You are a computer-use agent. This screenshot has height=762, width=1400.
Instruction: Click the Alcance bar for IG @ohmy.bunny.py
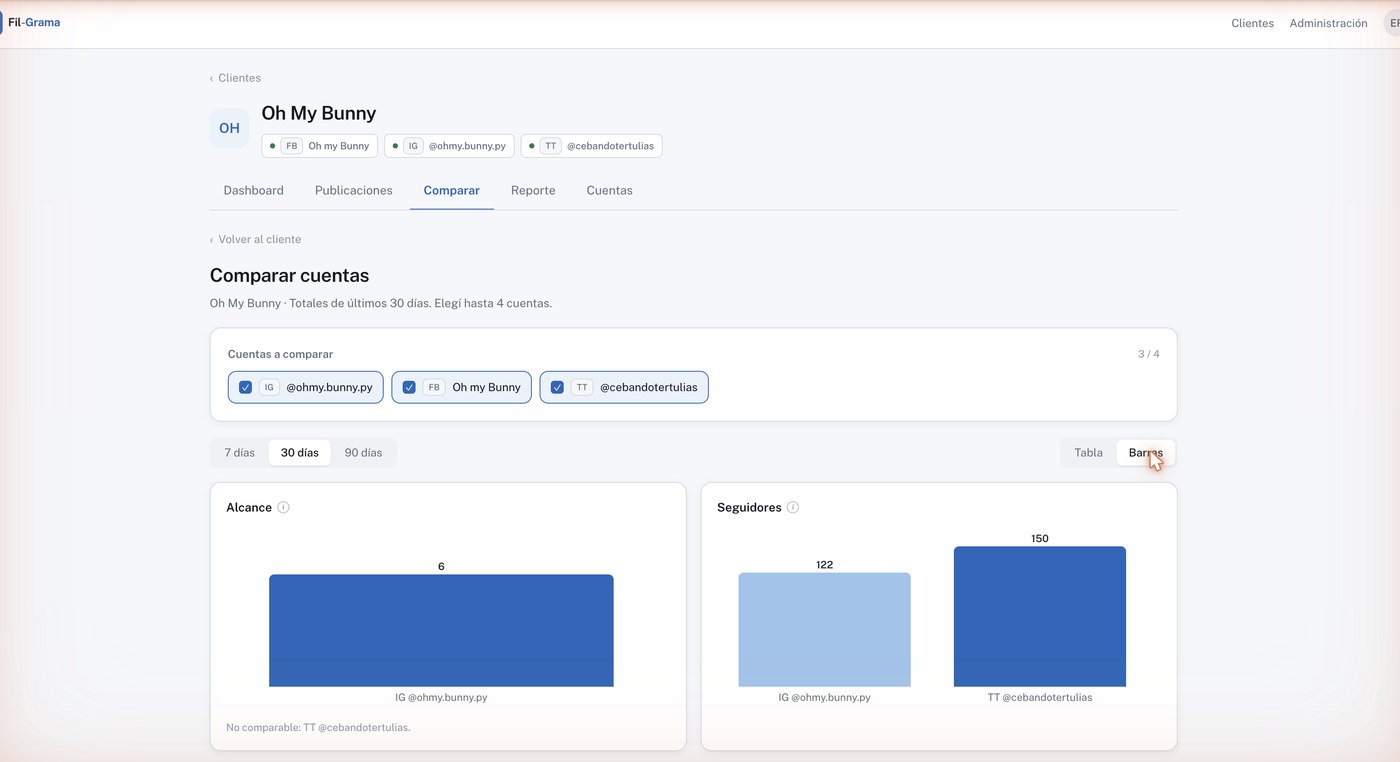coord(441,630)
